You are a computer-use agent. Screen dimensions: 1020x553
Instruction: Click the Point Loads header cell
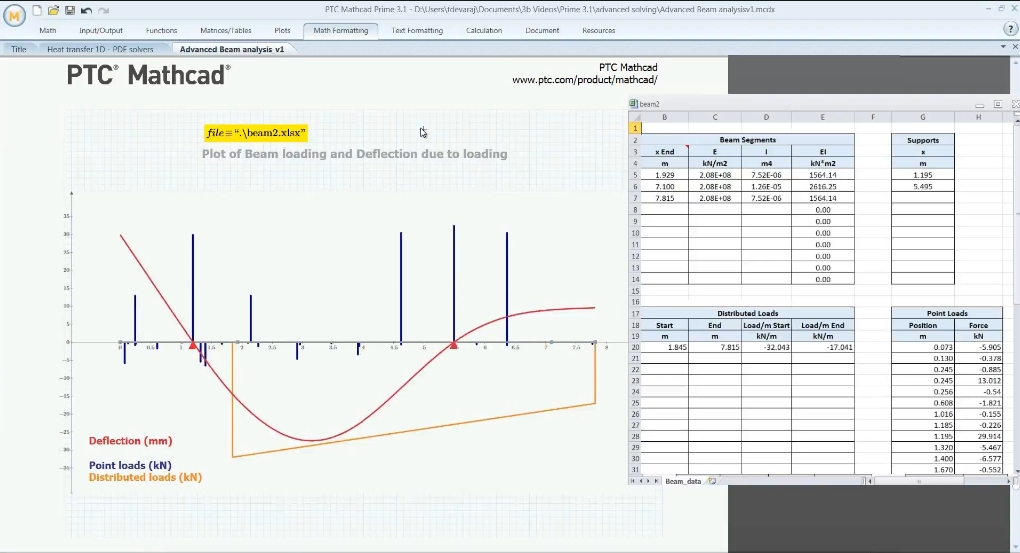(946, 313)
